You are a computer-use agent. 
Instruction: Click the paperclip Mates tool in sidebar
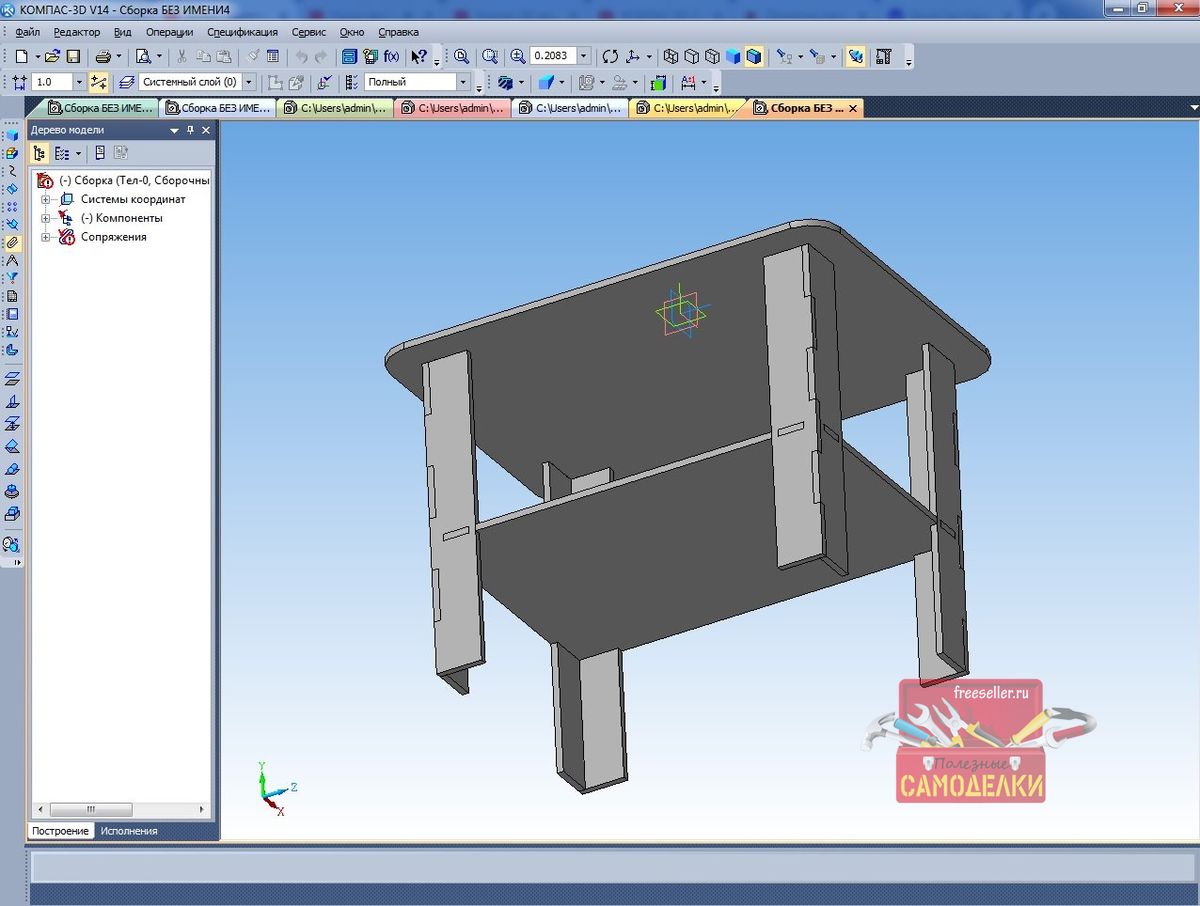[12, 242]
